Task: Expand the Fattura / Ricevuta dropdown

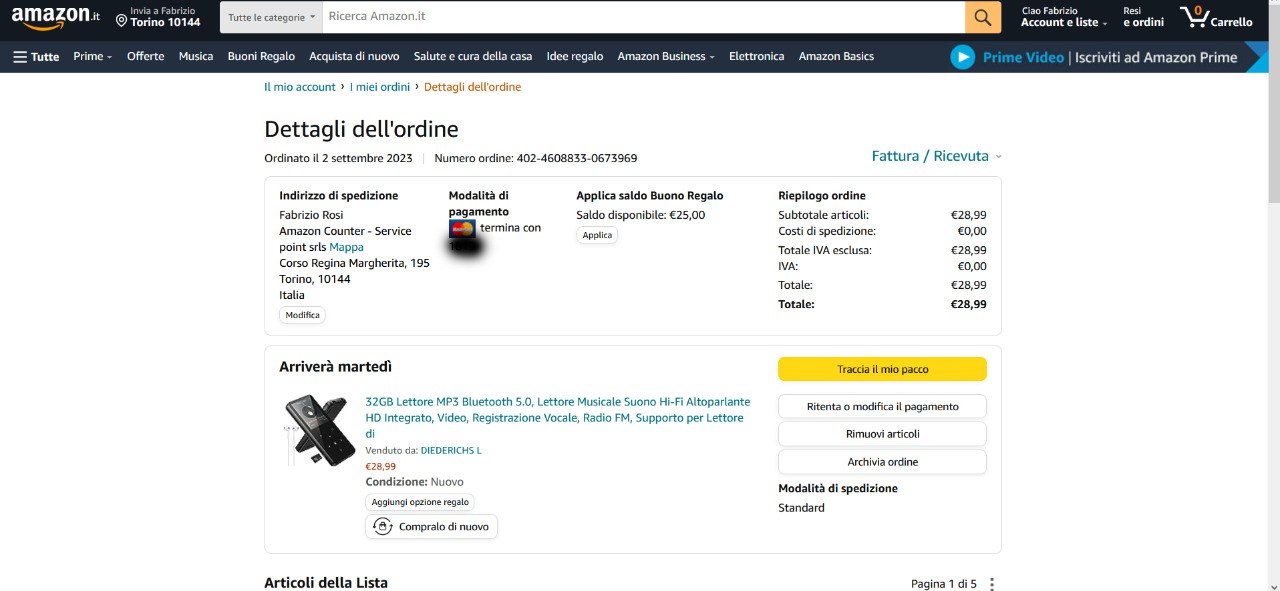Action: click(937, 156)
